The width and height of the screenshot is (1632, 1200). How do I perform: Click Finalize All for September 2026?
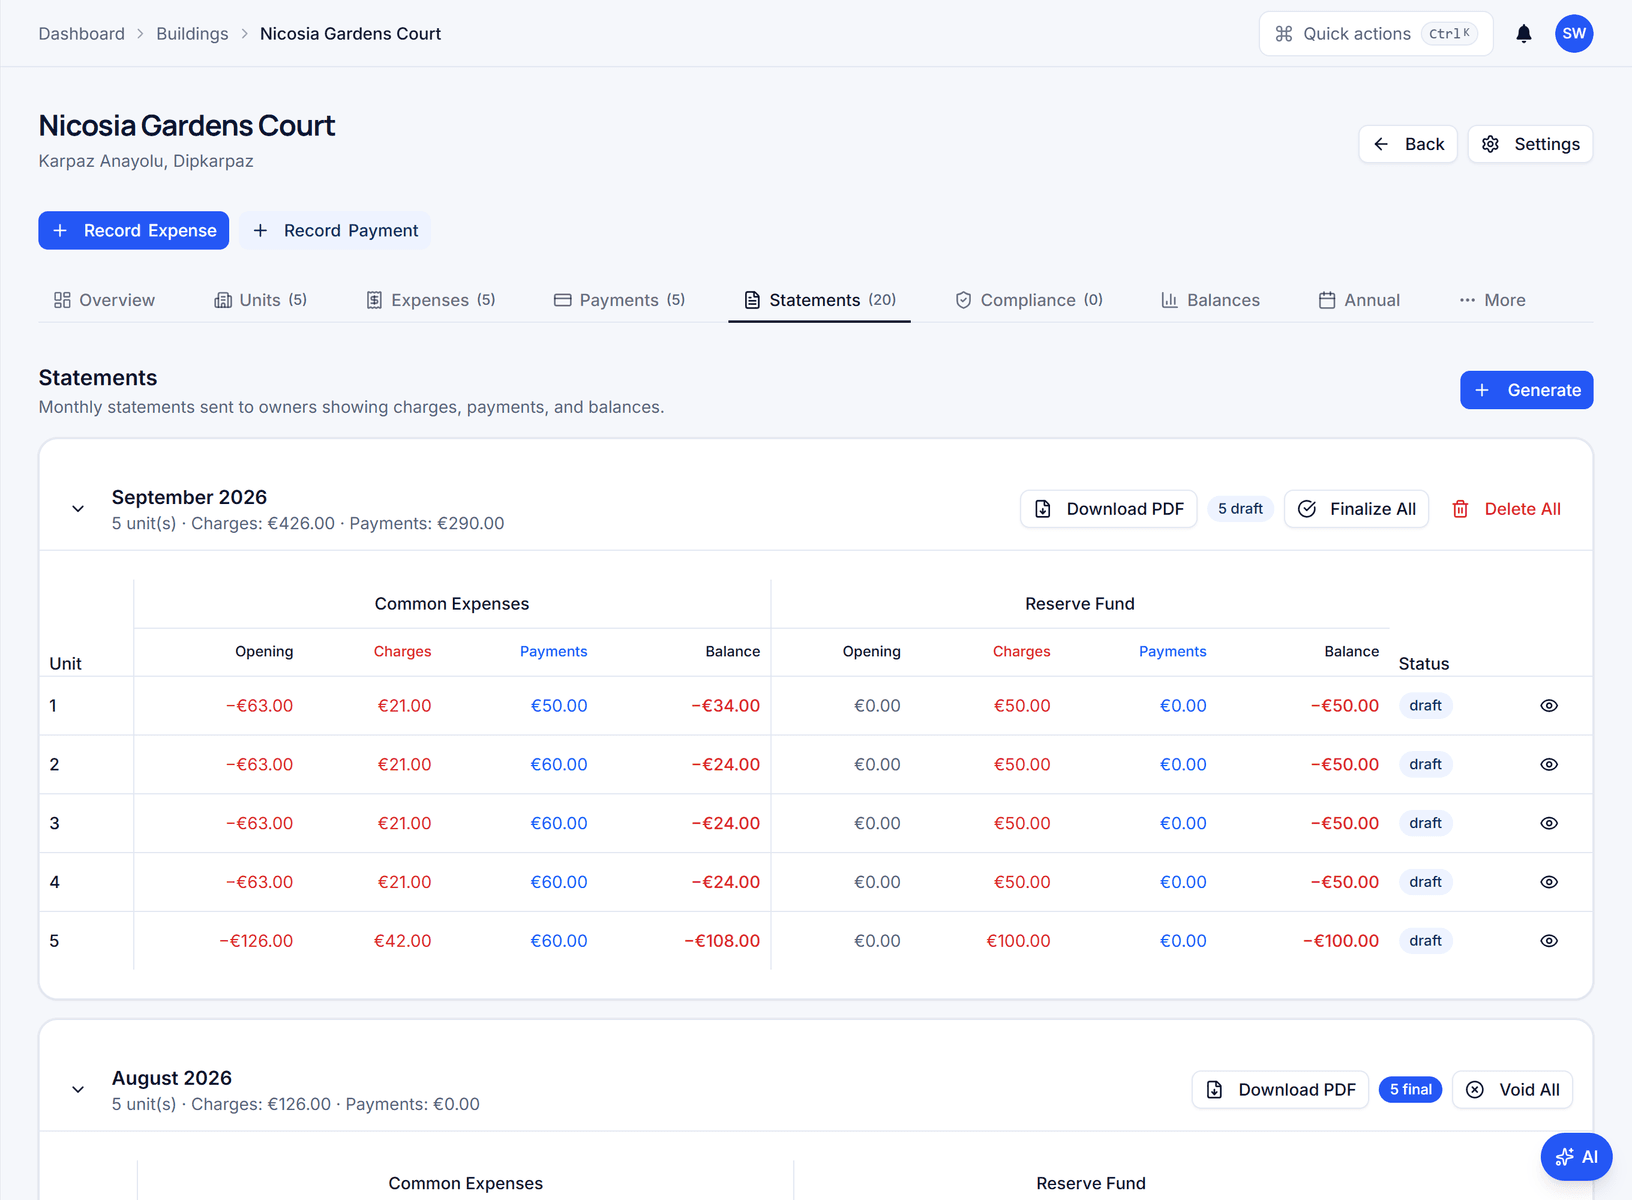click(x=1356, y=509)
